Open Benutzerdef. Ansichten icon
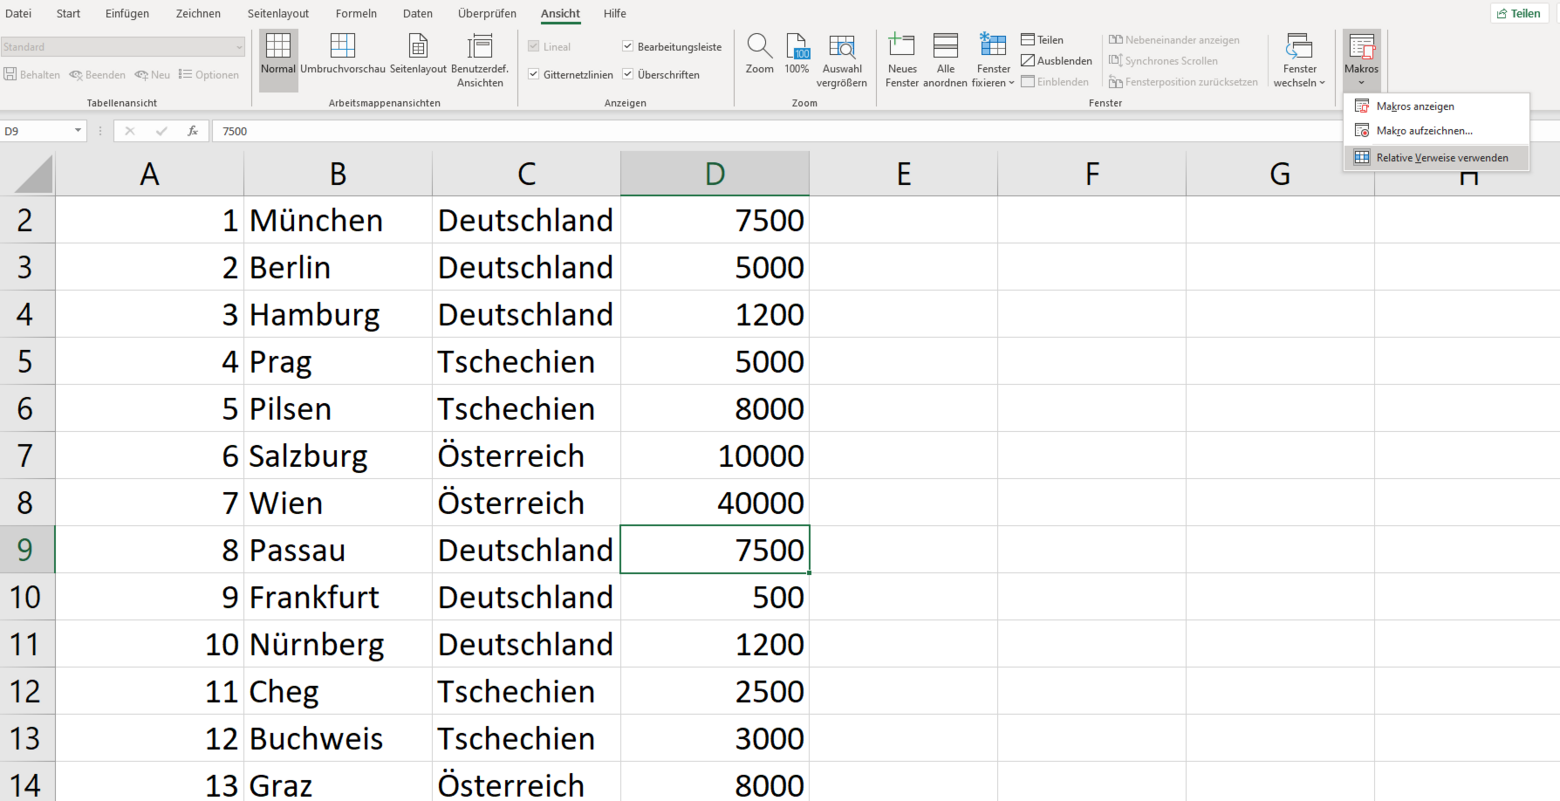 pyautogui.click(x=480, y=45)
